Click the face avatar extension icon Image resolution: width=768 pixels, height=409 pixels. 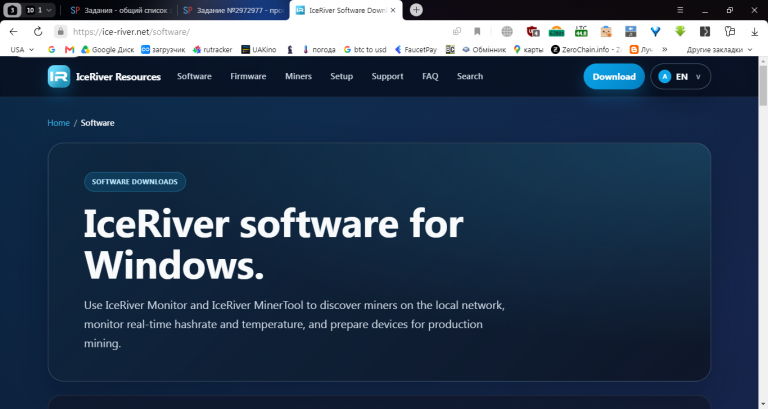(x=606, y=31)
